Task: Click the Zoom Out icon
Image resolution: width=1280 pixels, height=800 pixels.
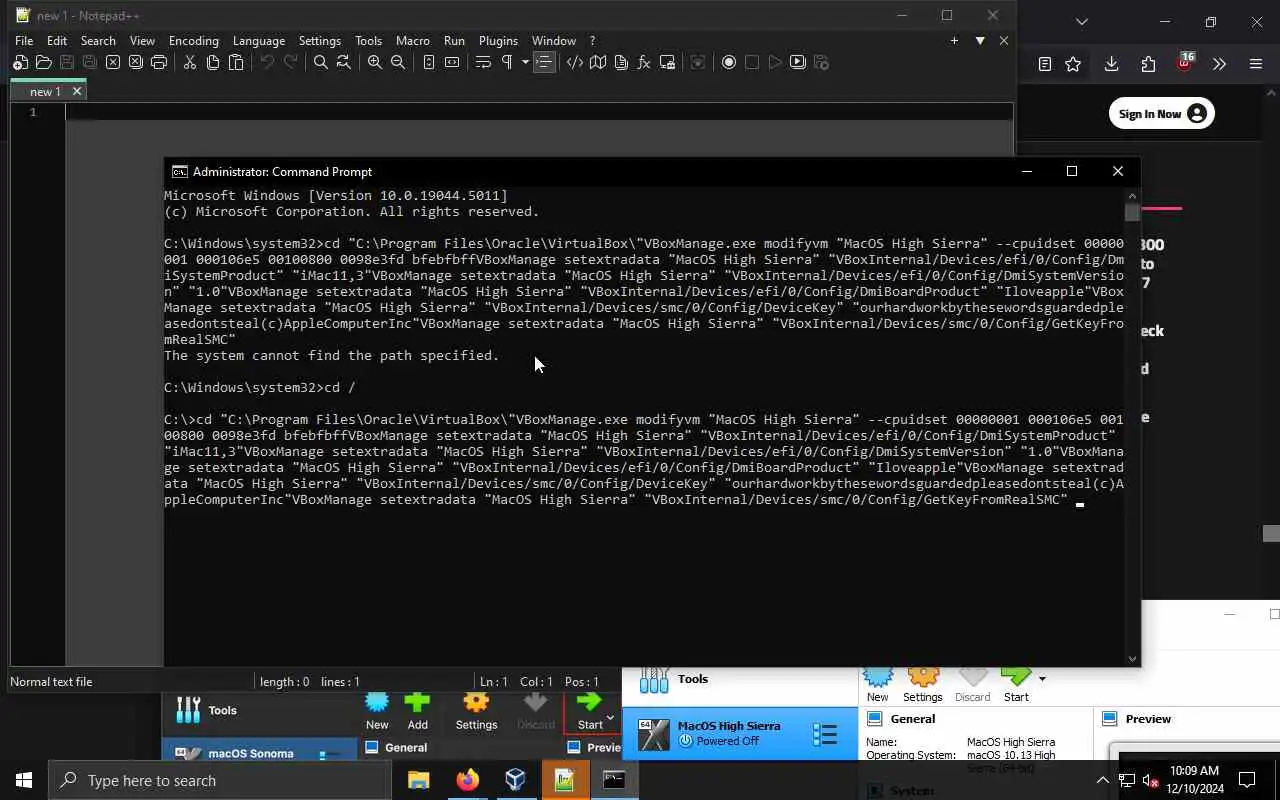Action: pos(398,62)
